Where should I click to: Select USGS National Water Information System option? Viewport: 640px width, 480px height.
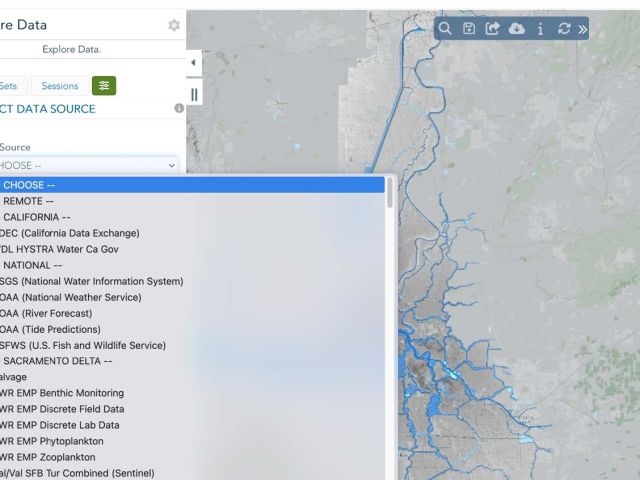[x=92, y=281]
